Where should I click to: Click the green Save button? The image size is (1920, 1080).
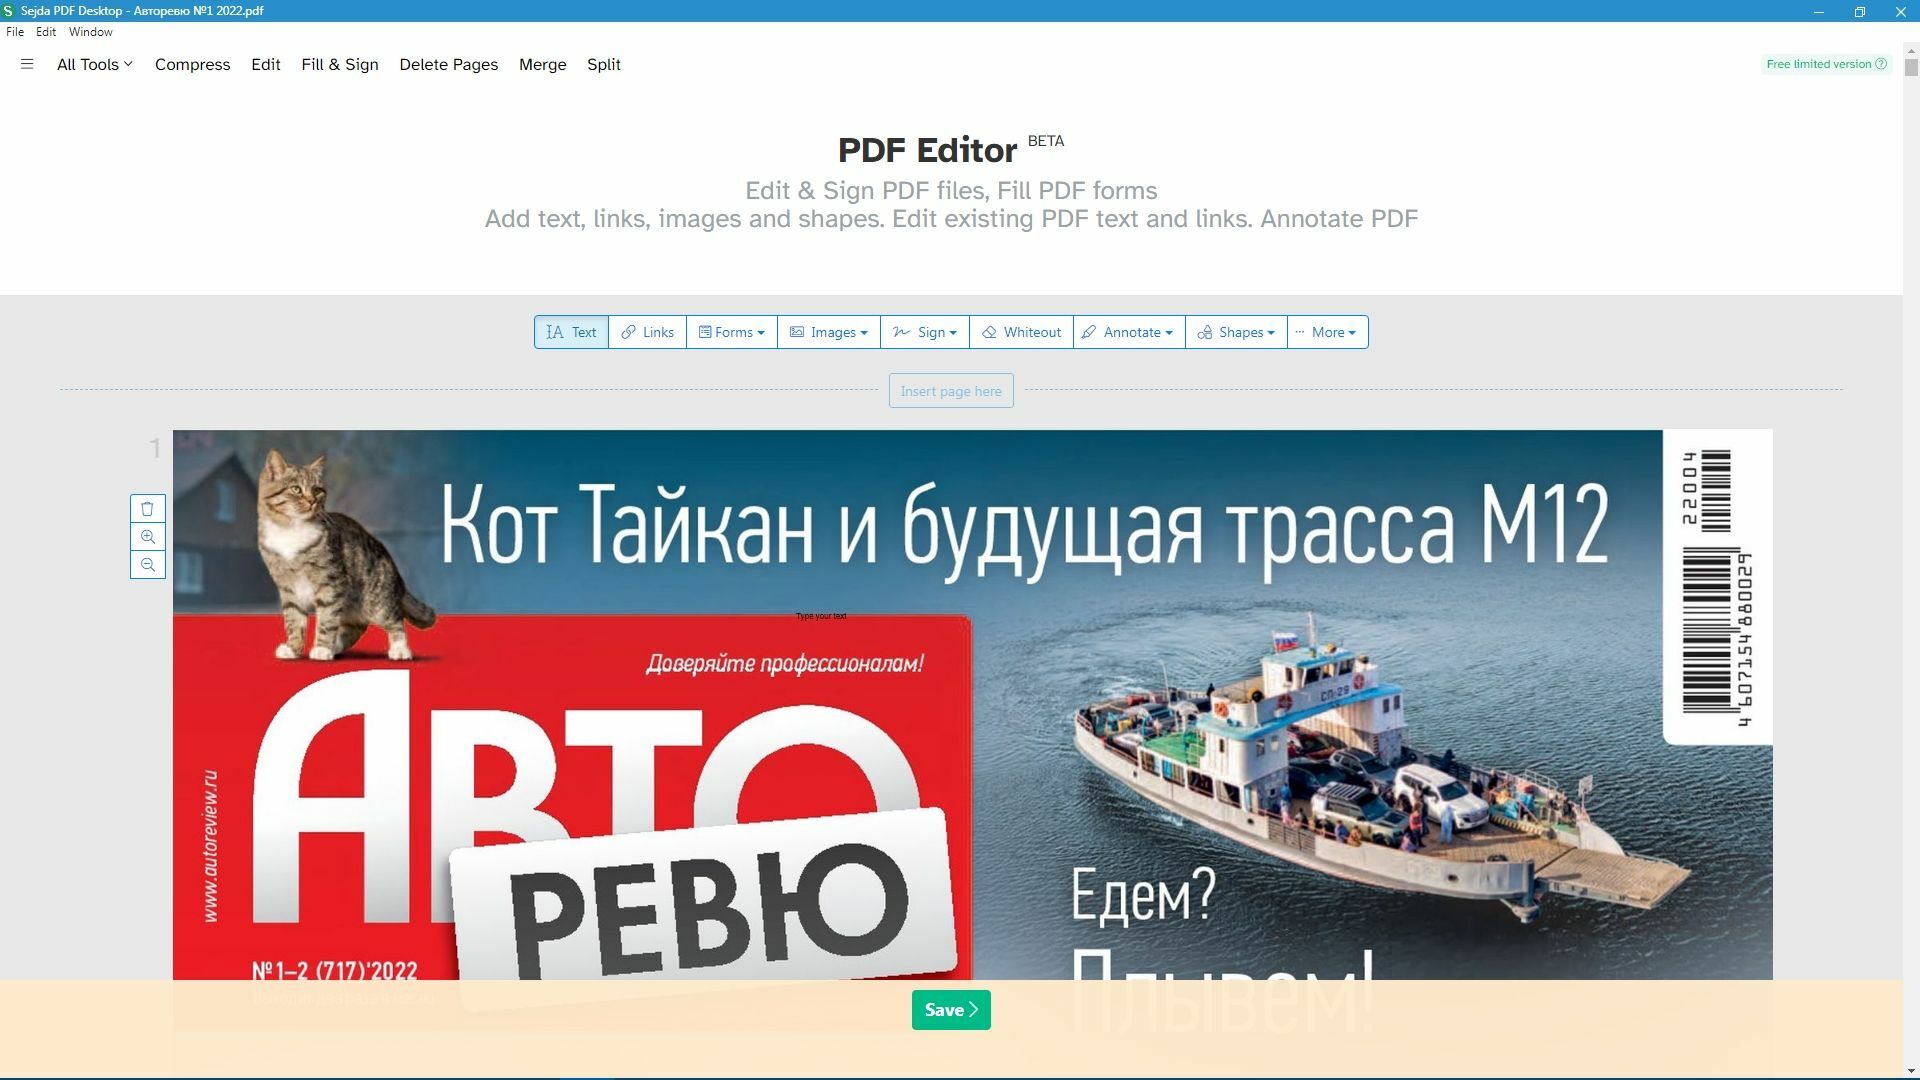[951, 1010]
